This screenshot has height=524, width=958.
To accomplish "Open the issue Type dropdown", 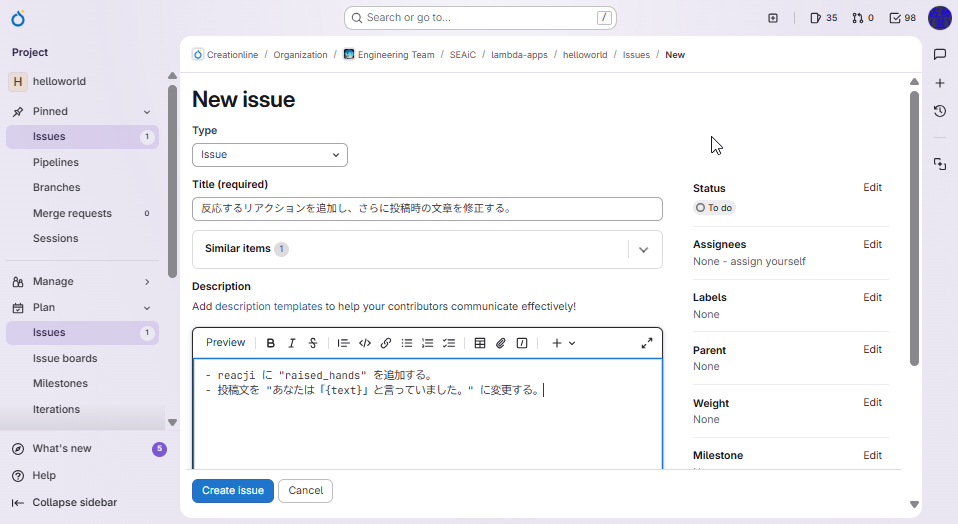I will pos(270,155).
